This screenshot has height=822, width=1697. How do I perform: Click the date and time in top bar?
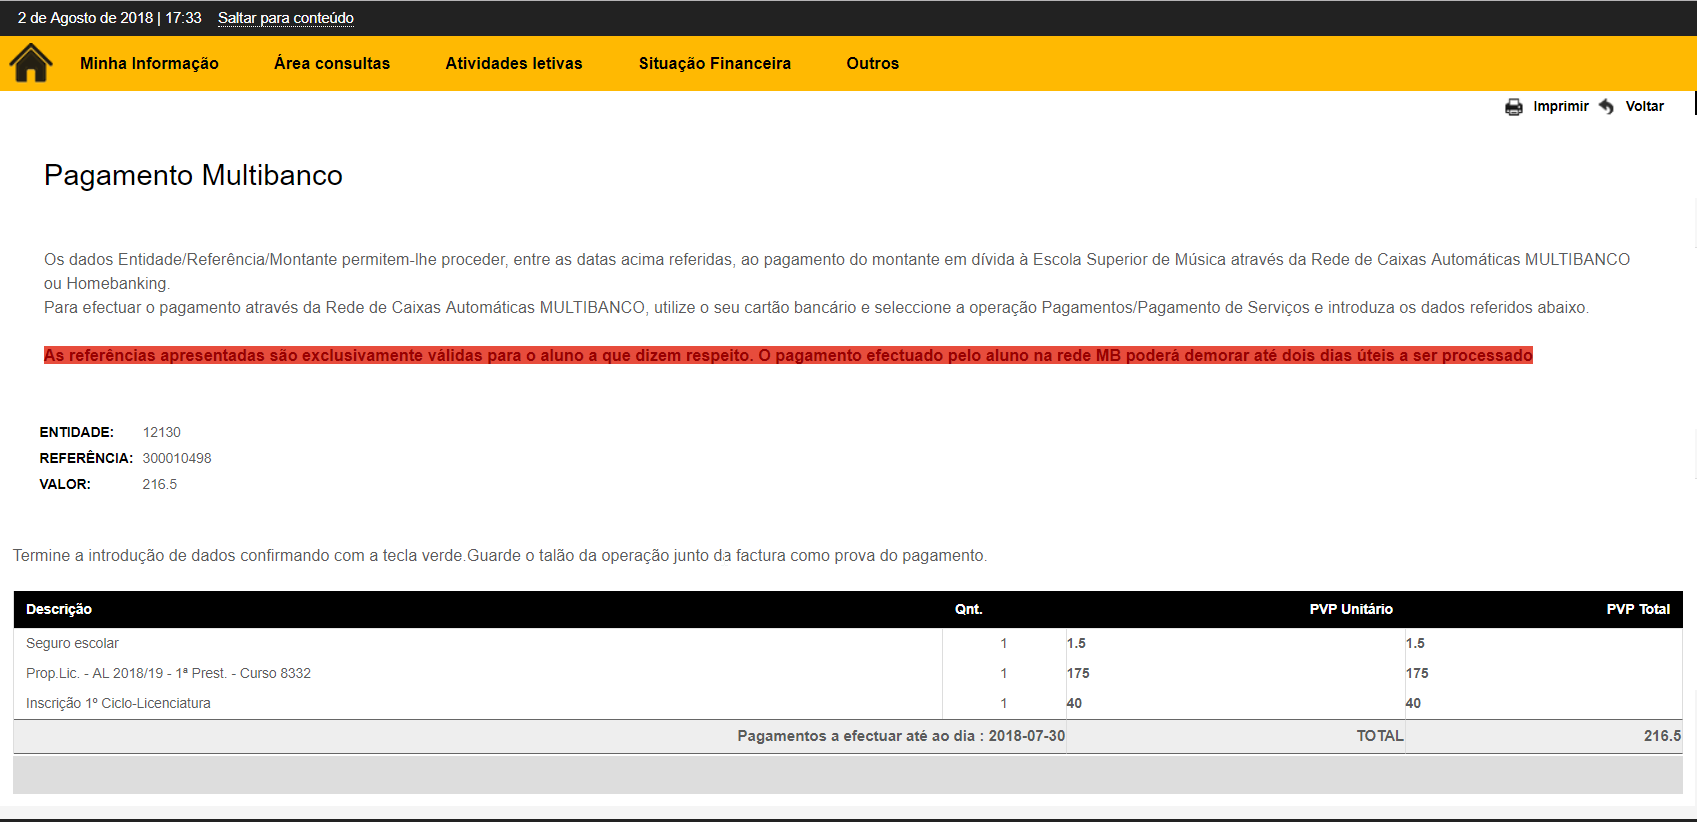click(110, 18)
